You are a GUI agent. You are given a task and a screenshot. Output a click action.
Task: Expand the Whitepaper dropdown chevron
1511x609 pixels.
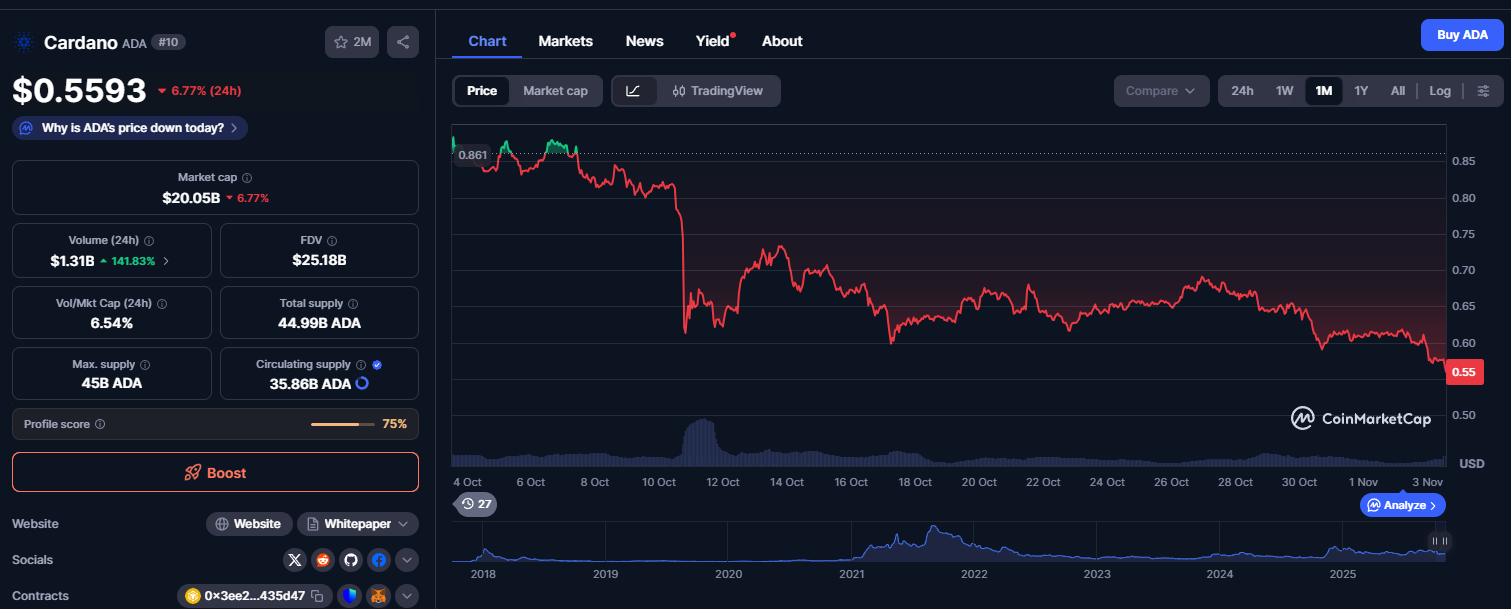click(404, 523)
